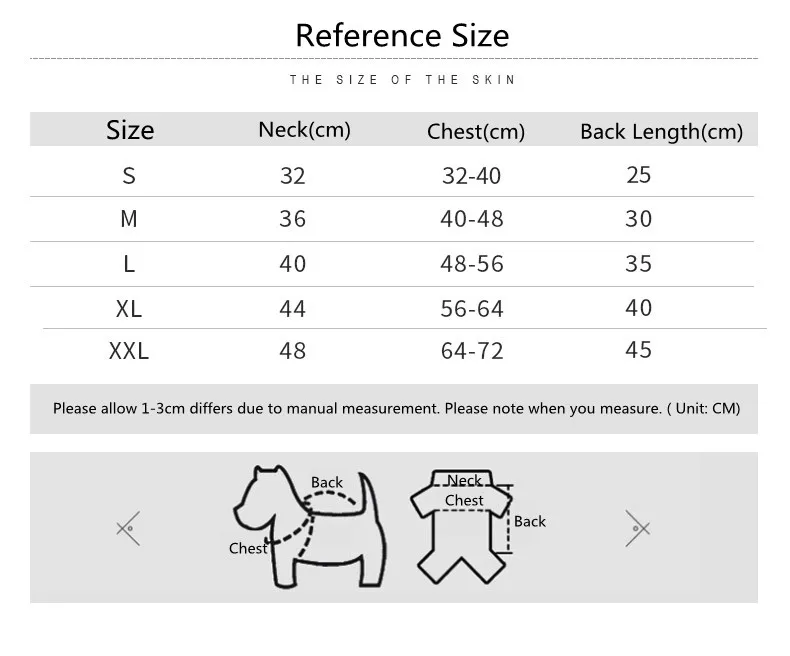Click the 44 neck value for XL

pyautogui.click(x=293, y=308)
